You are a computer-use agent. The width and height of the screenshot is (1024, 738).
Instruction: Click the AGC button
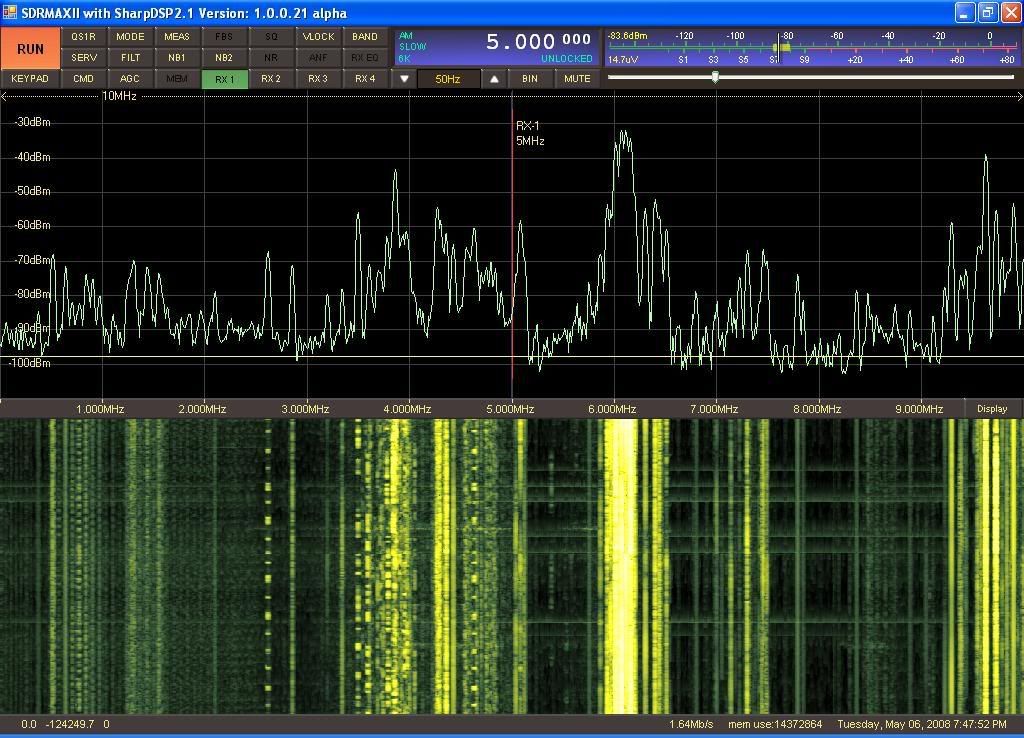130,79
